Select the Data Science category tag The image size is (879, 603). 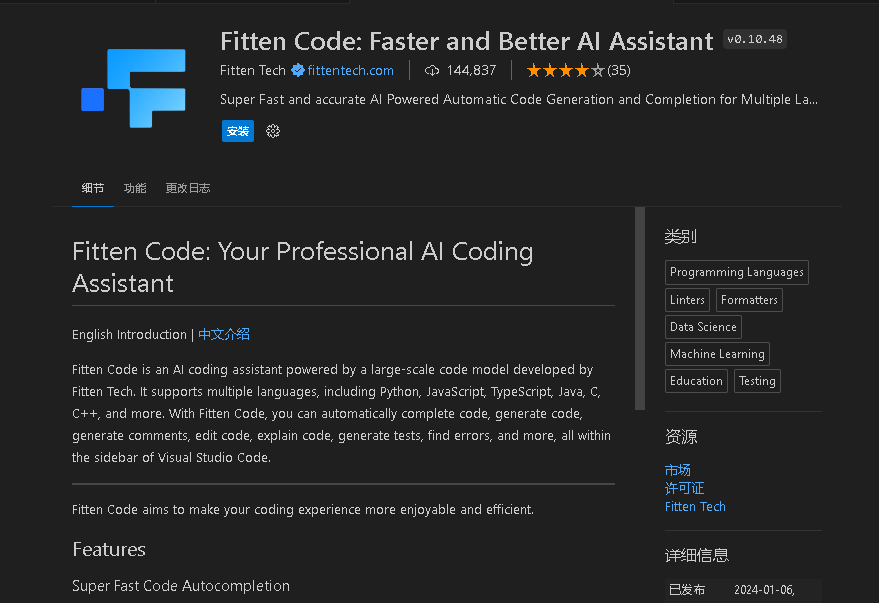[x=703, y=327]
